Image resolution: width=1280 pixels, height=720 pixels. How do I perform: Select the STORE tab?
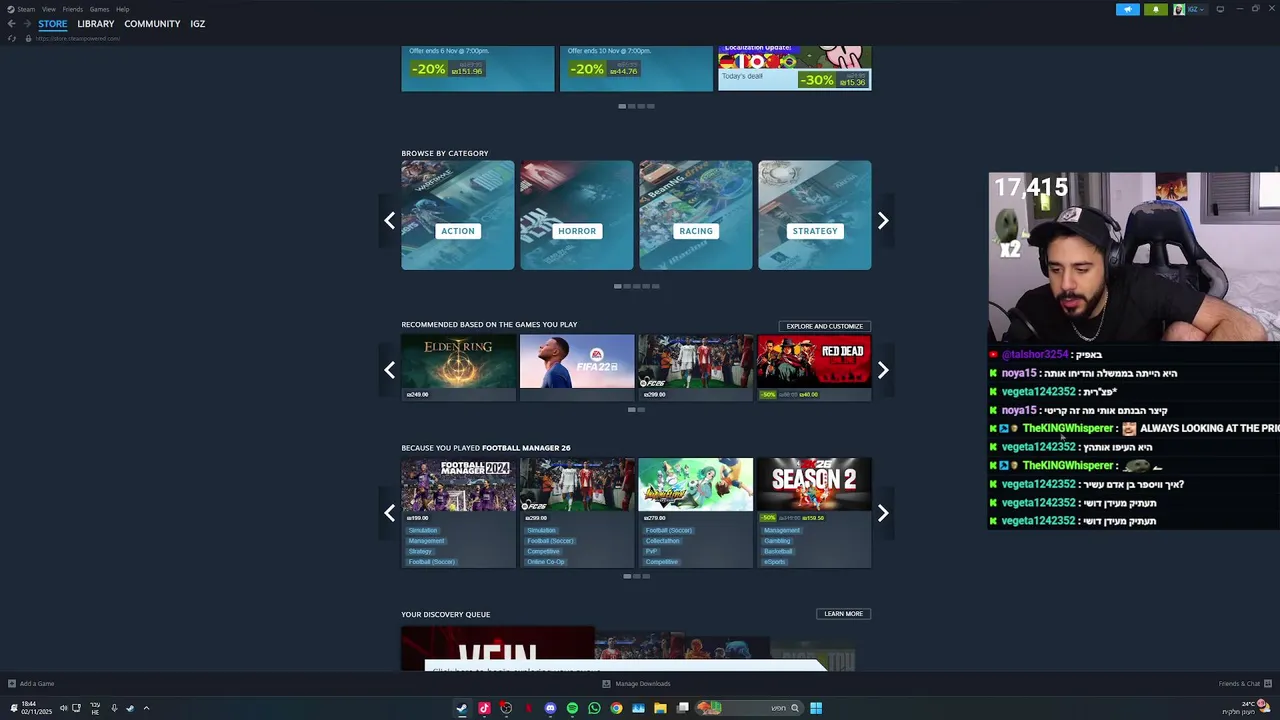coord(53,24)
